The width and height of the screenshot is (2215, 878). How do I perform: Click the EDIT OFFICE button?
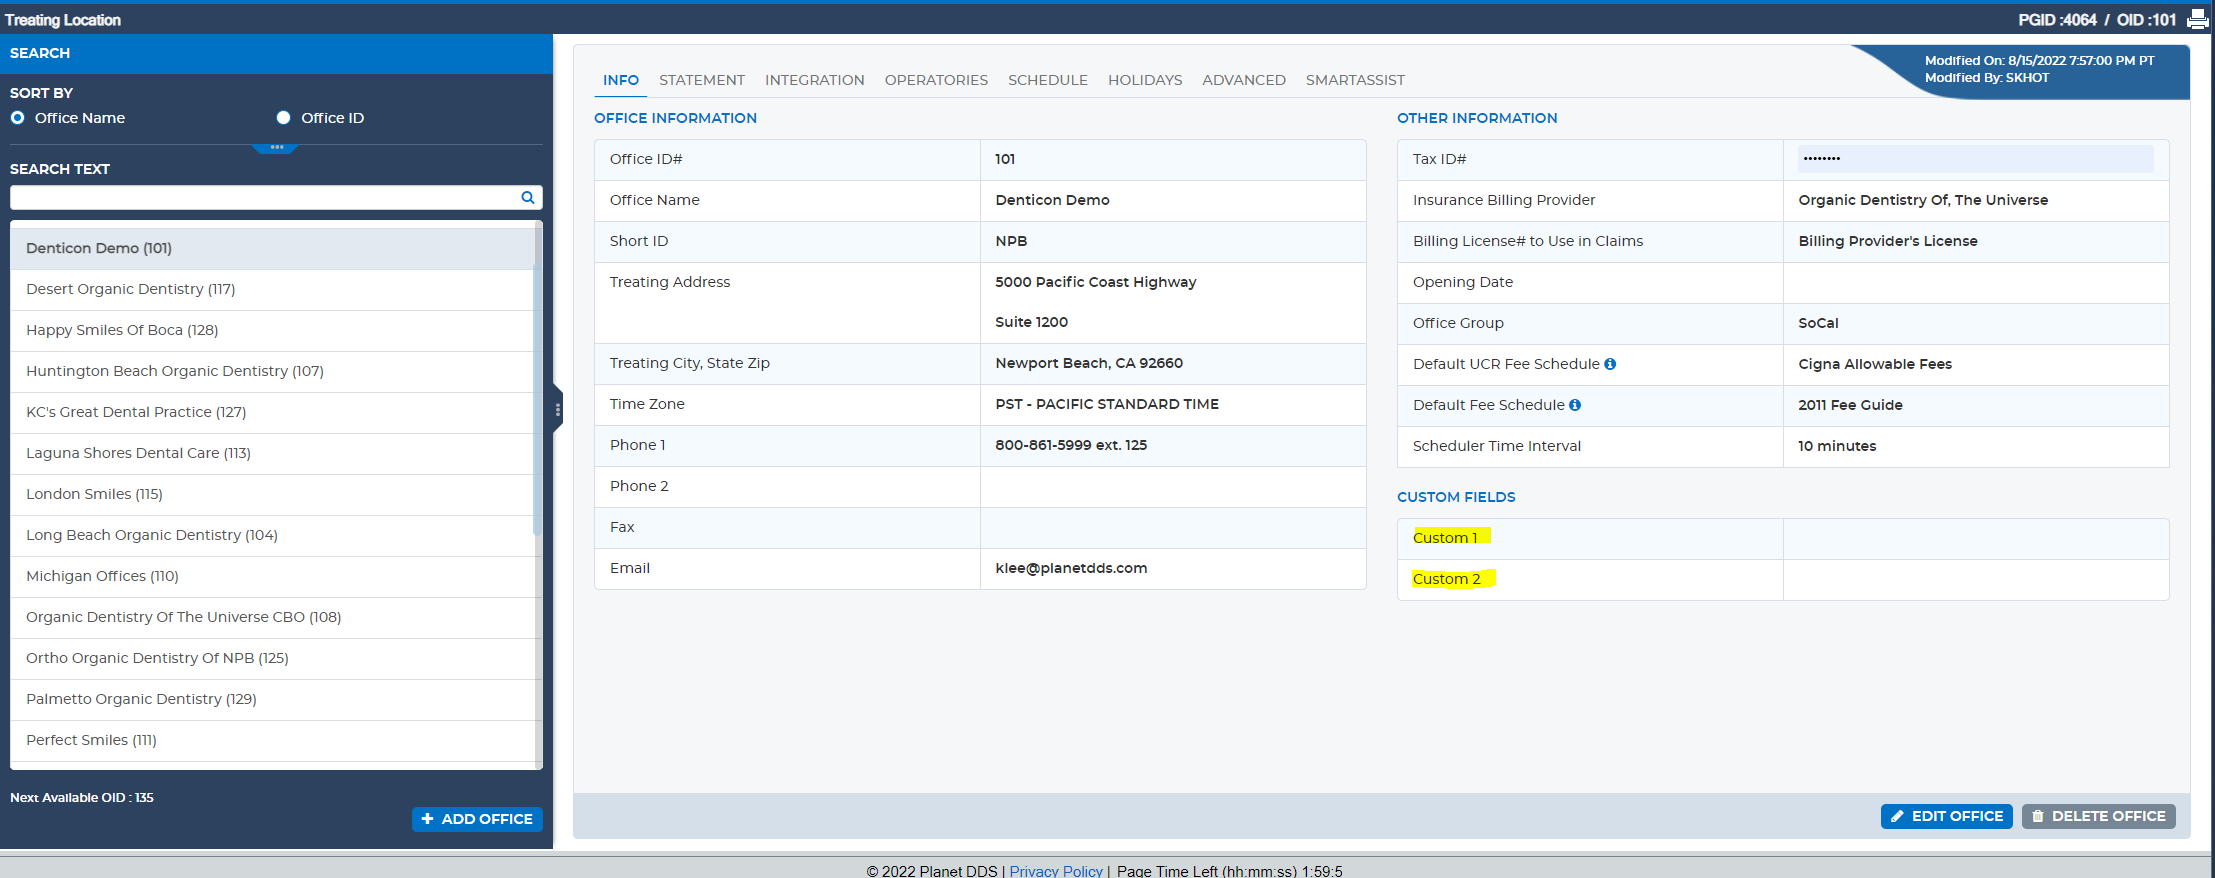[1946, 816]
